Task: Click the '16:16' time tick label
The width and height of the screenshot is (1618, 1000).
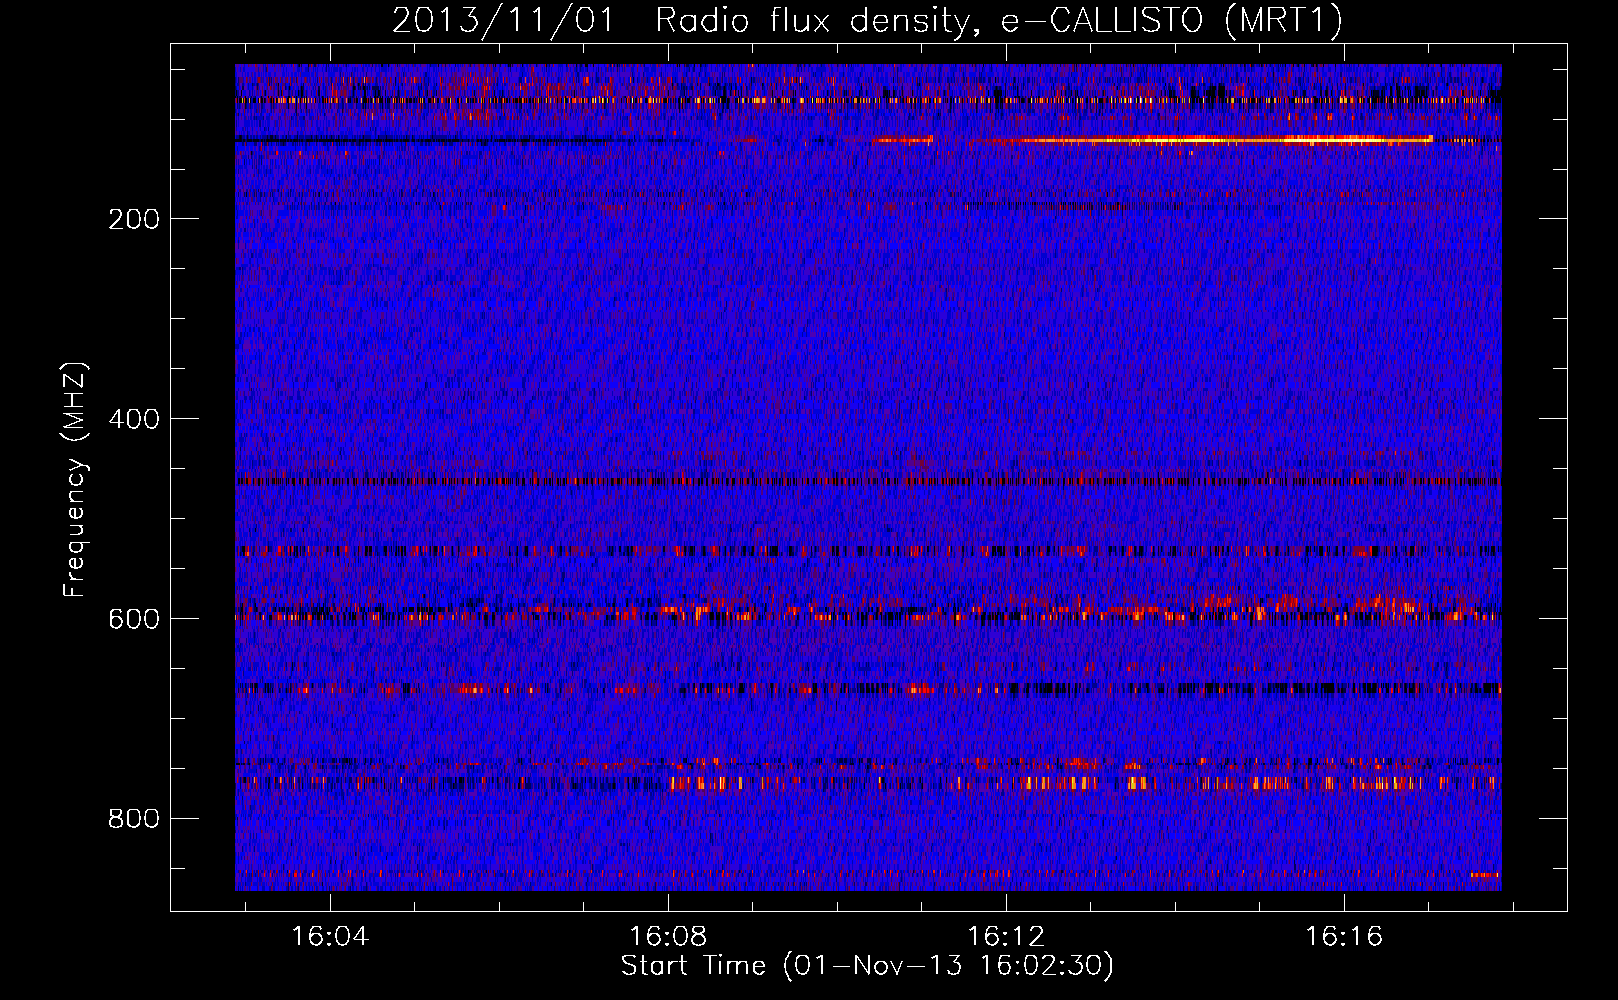Action: click(x=1344, y=937)
